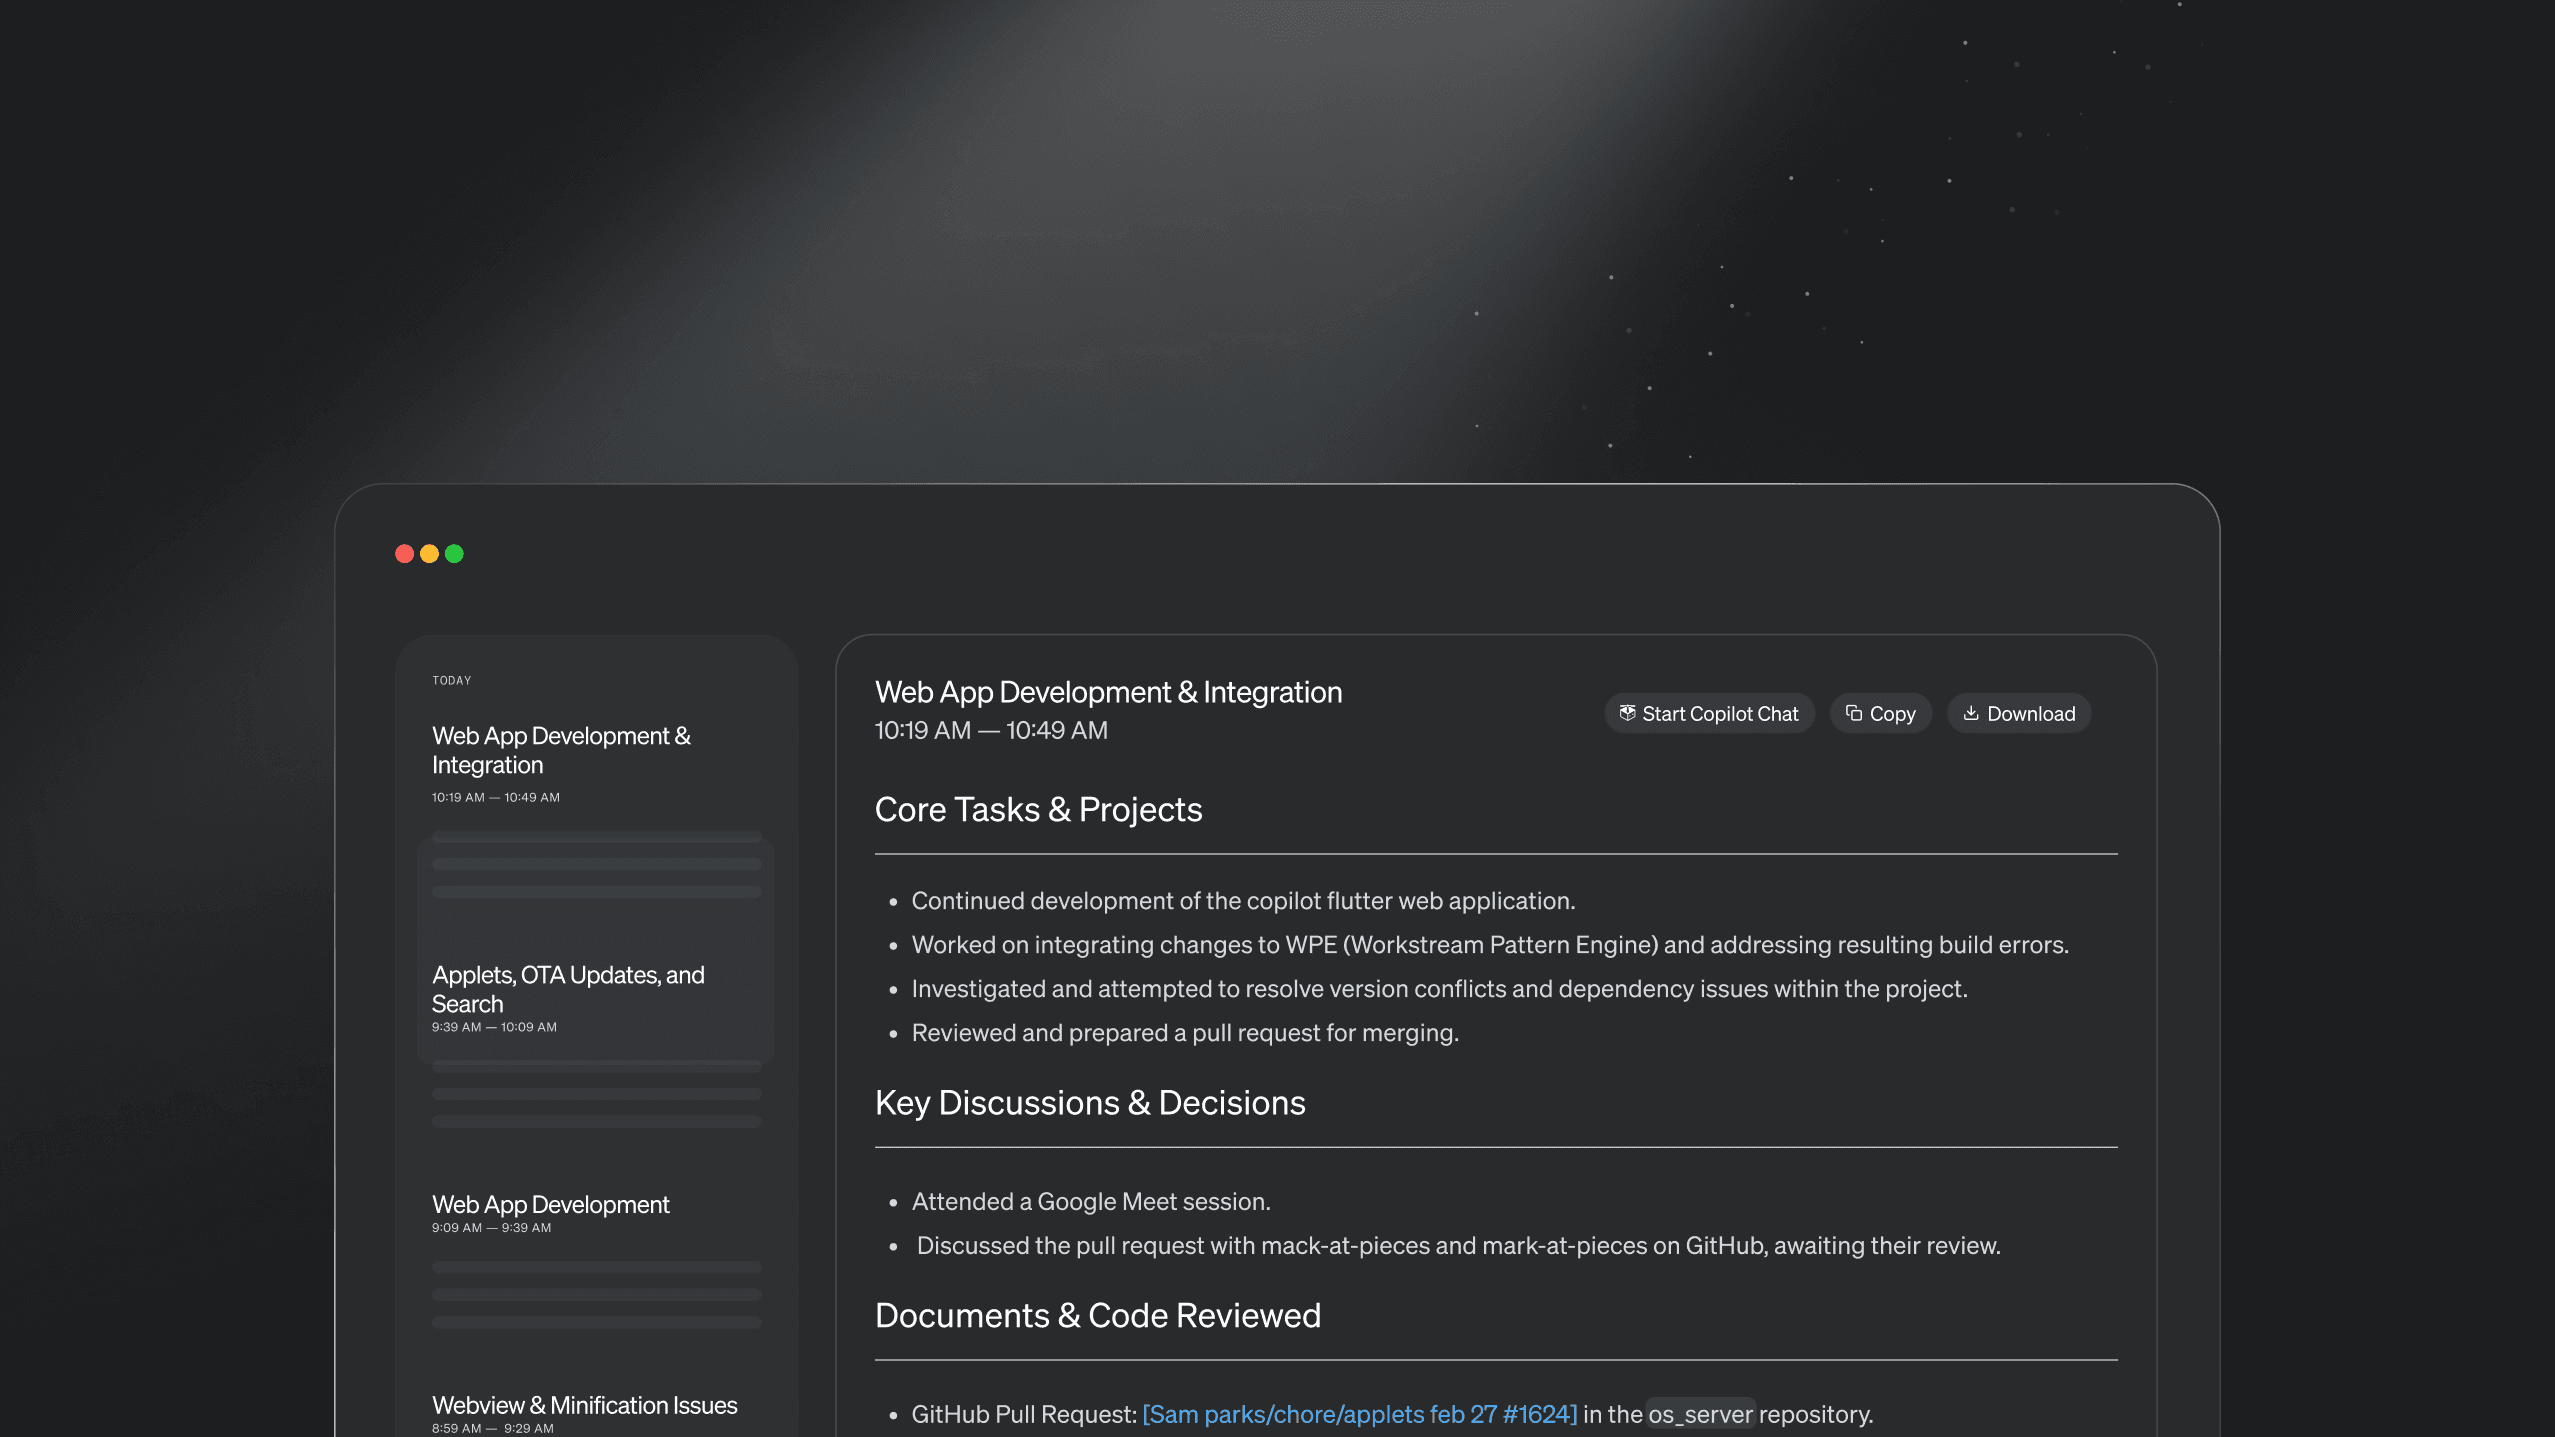2555x1437 pixels.
Task: Click the yellow minimize window dot
Action: (429, 554)
